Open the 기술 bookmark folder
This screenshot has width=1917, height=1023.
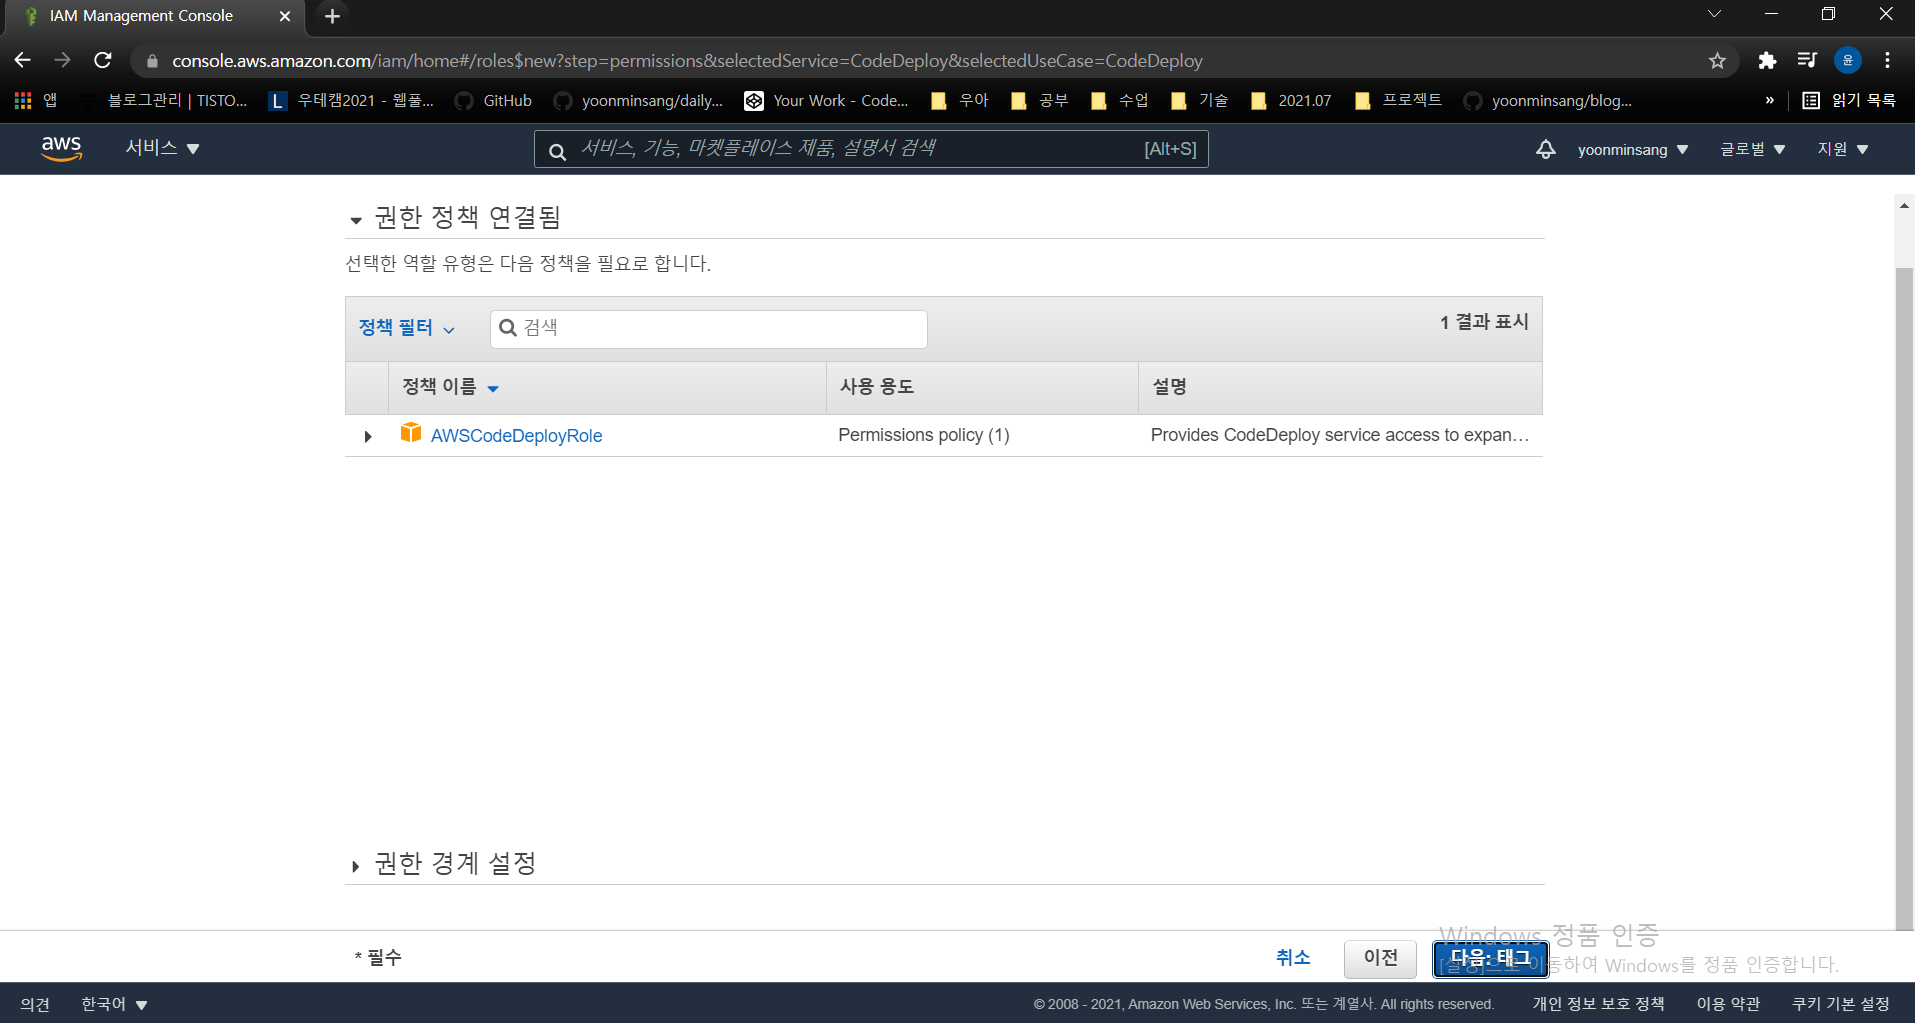[x=1199, y=100]
